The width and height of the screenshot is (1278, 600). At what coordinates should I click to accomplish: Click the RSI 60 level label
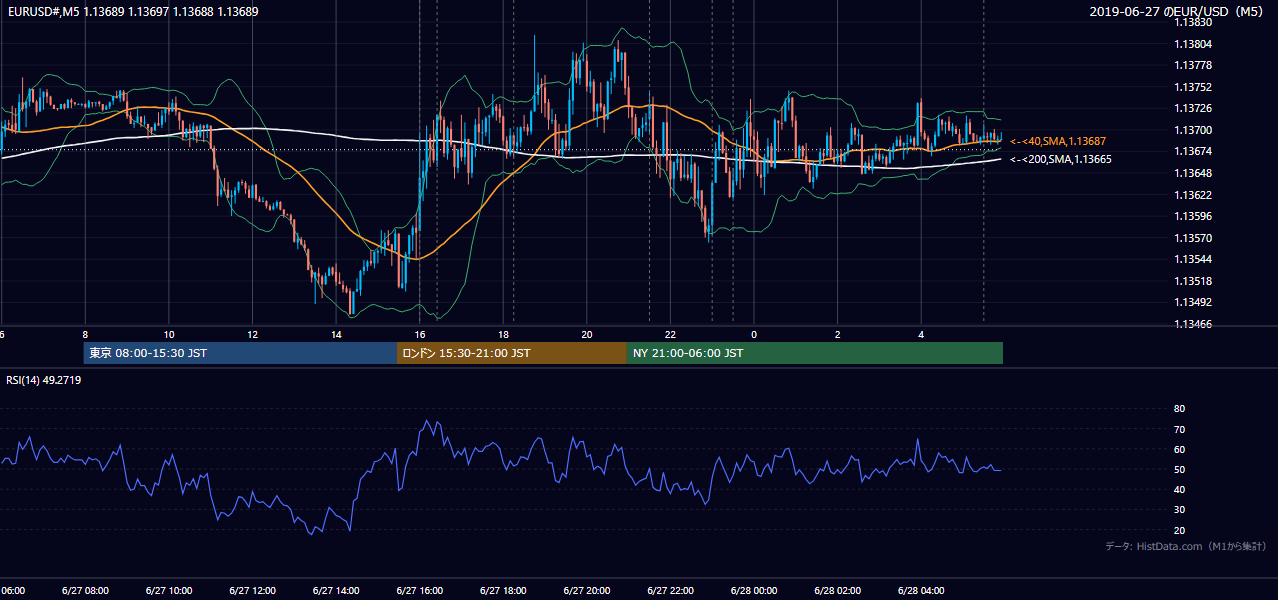click(1180, 449)
